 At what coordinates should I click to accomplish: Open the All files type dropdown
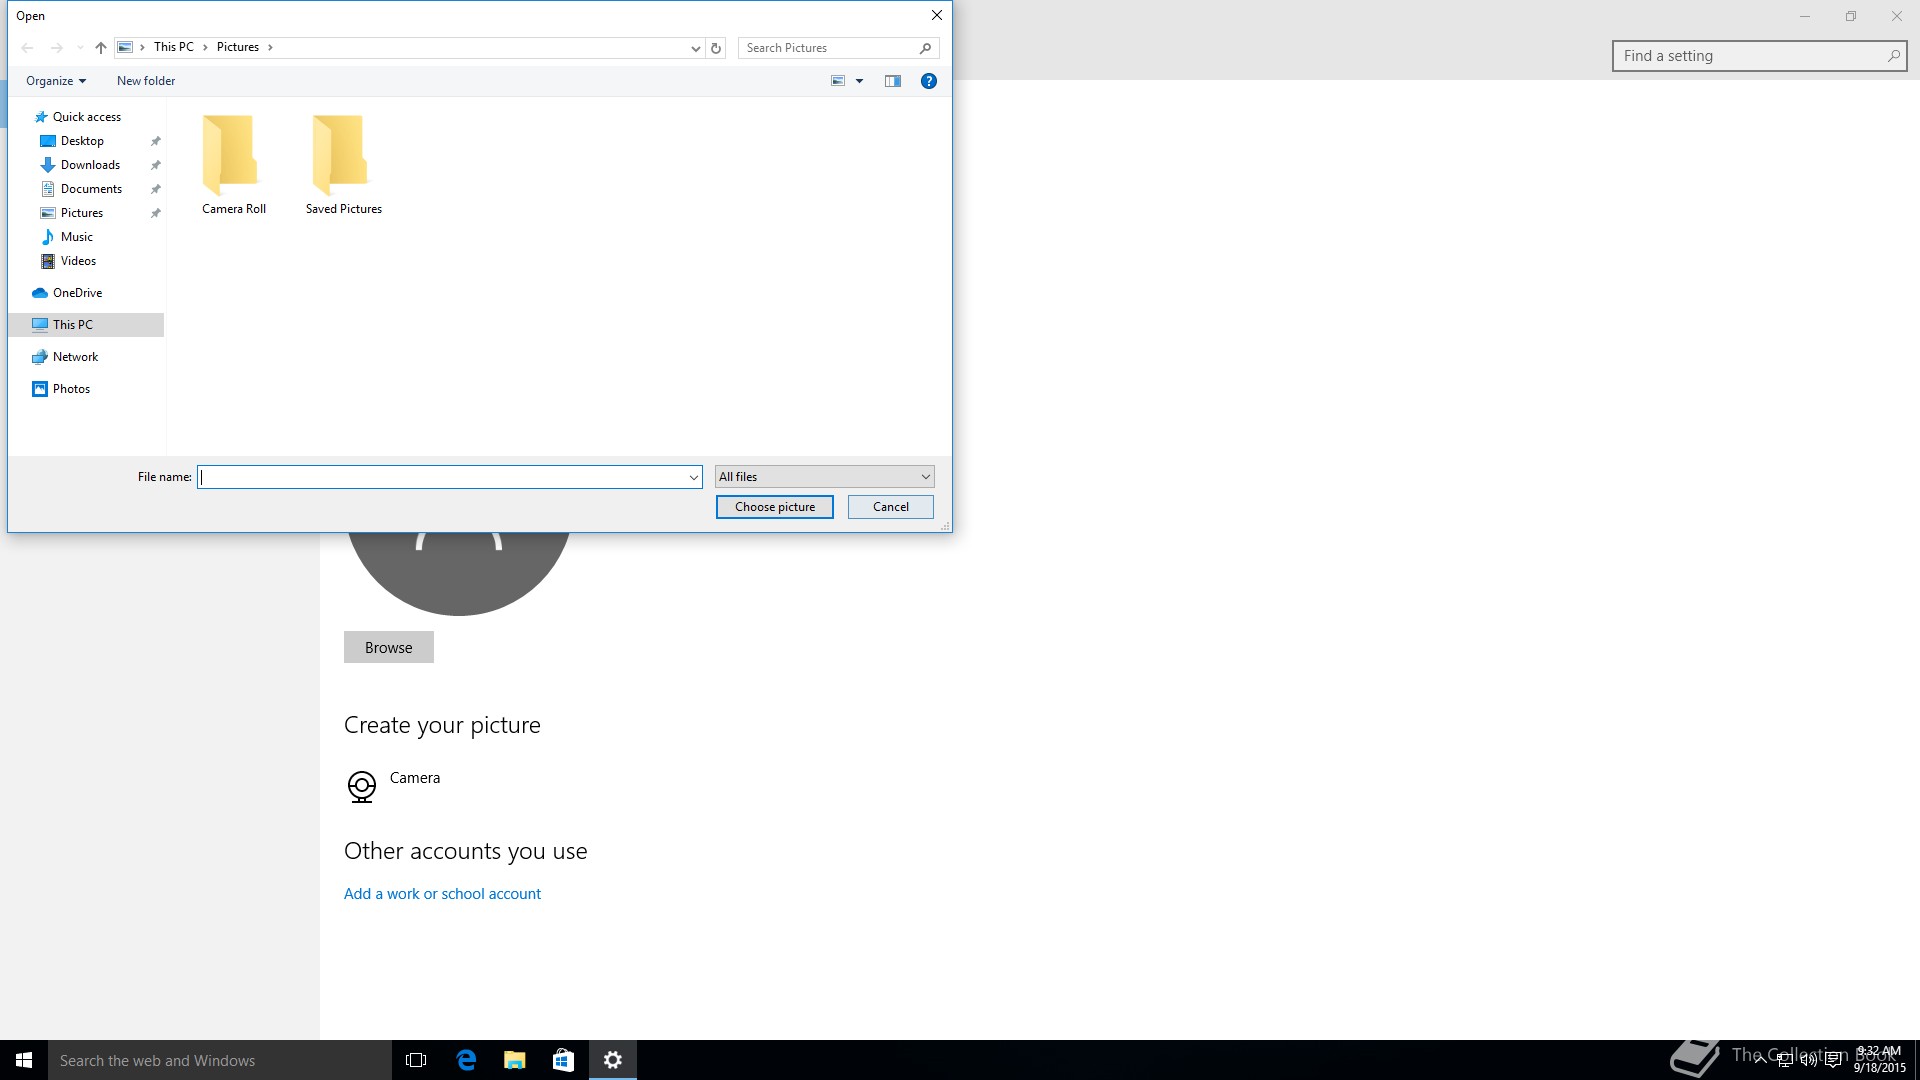824,477
